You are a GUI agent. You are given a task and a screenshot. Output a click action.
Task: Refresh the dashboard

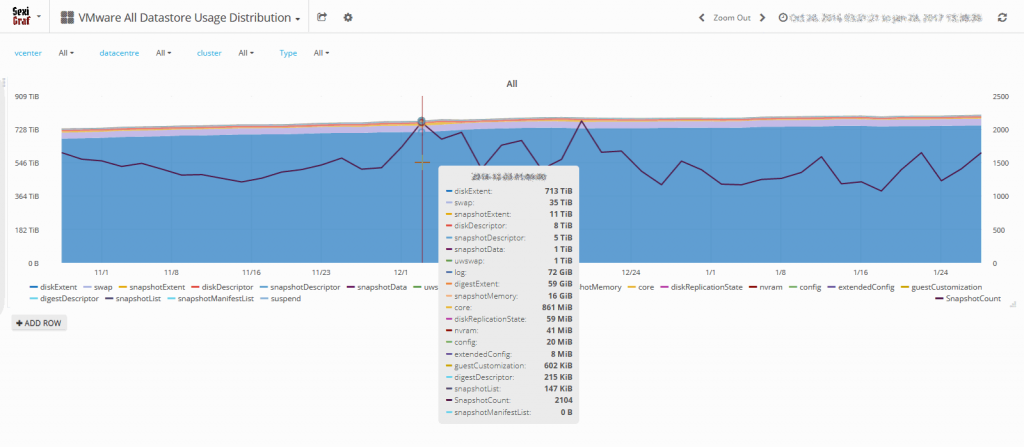click(x=1002, y=18)
